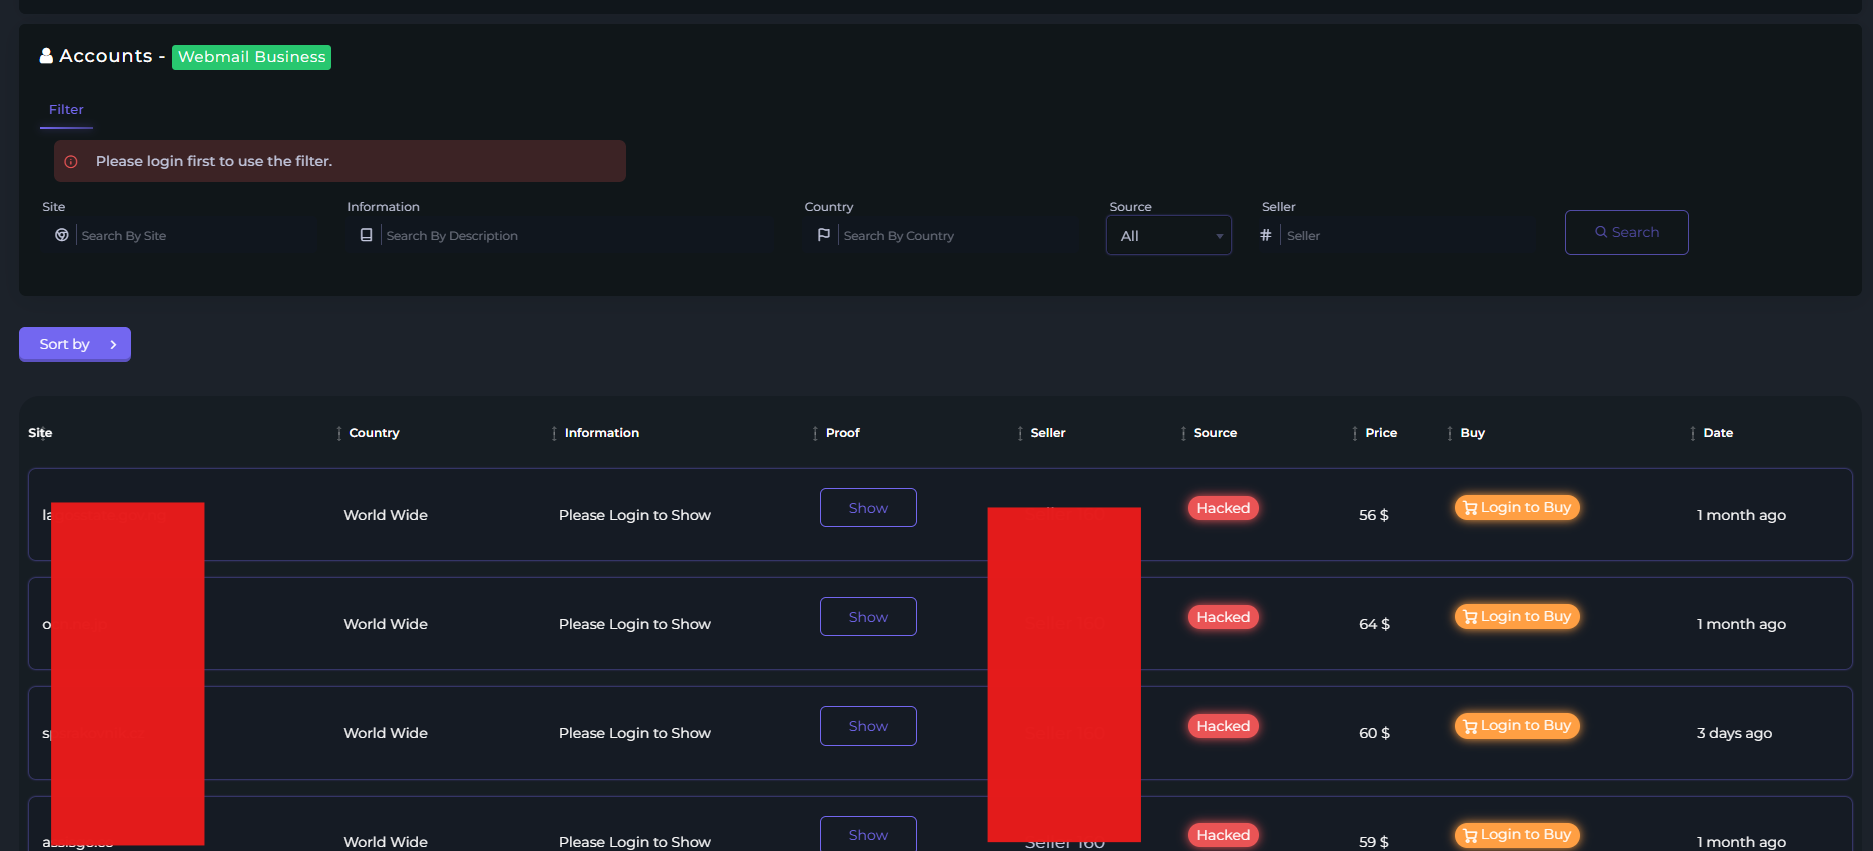
Task: Click the Price column header label
Action: [x=1381, y=433]
